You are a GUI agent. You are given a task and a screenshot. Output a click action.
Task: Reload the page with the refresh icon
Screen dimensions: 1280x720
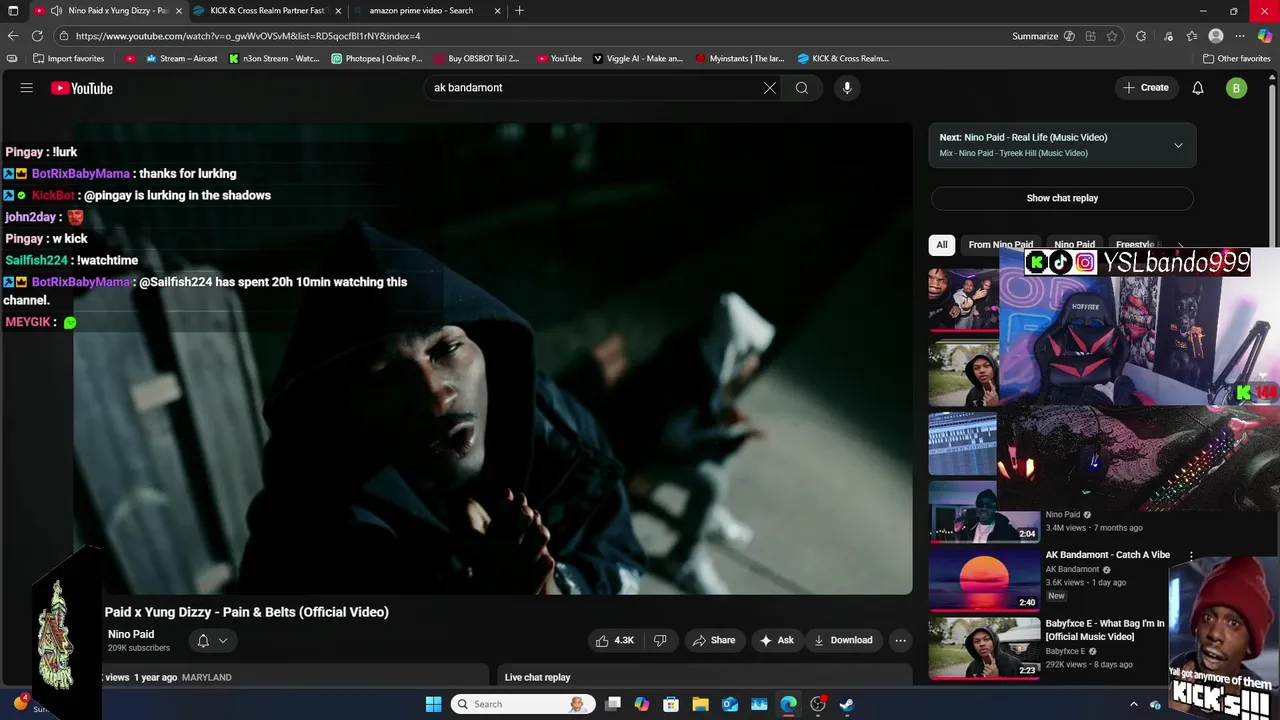[37, 36]
